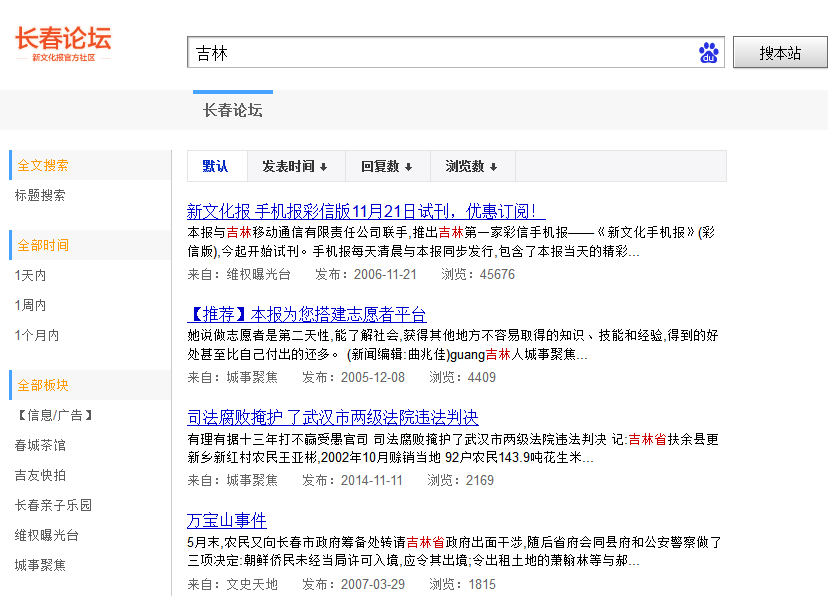Click the date 2007-03-29
This screenshot has height=596, width=828.
372,584
